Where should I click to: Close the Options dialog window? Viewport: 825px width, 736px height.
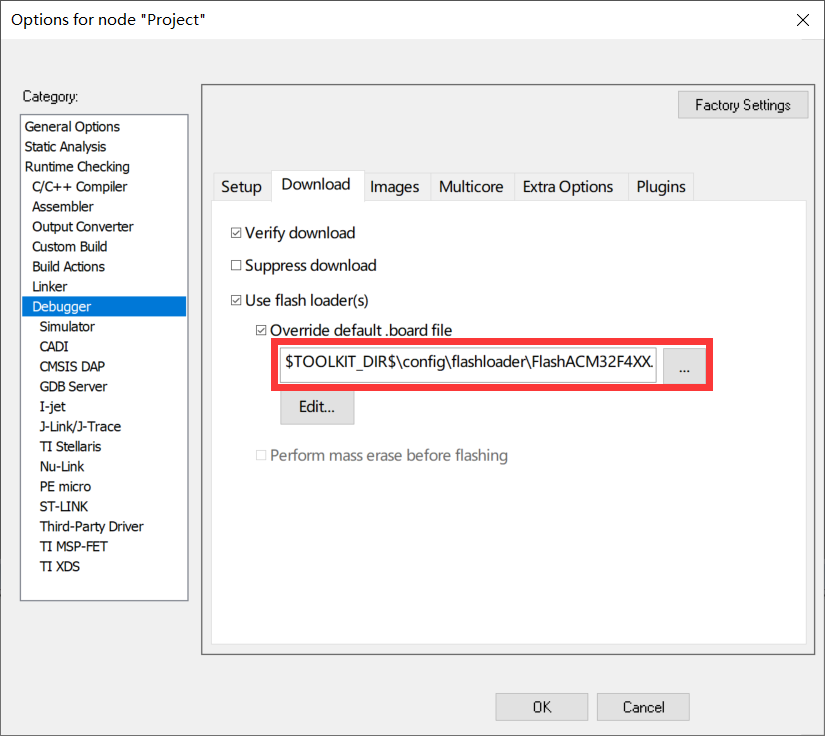coord(801,20)
